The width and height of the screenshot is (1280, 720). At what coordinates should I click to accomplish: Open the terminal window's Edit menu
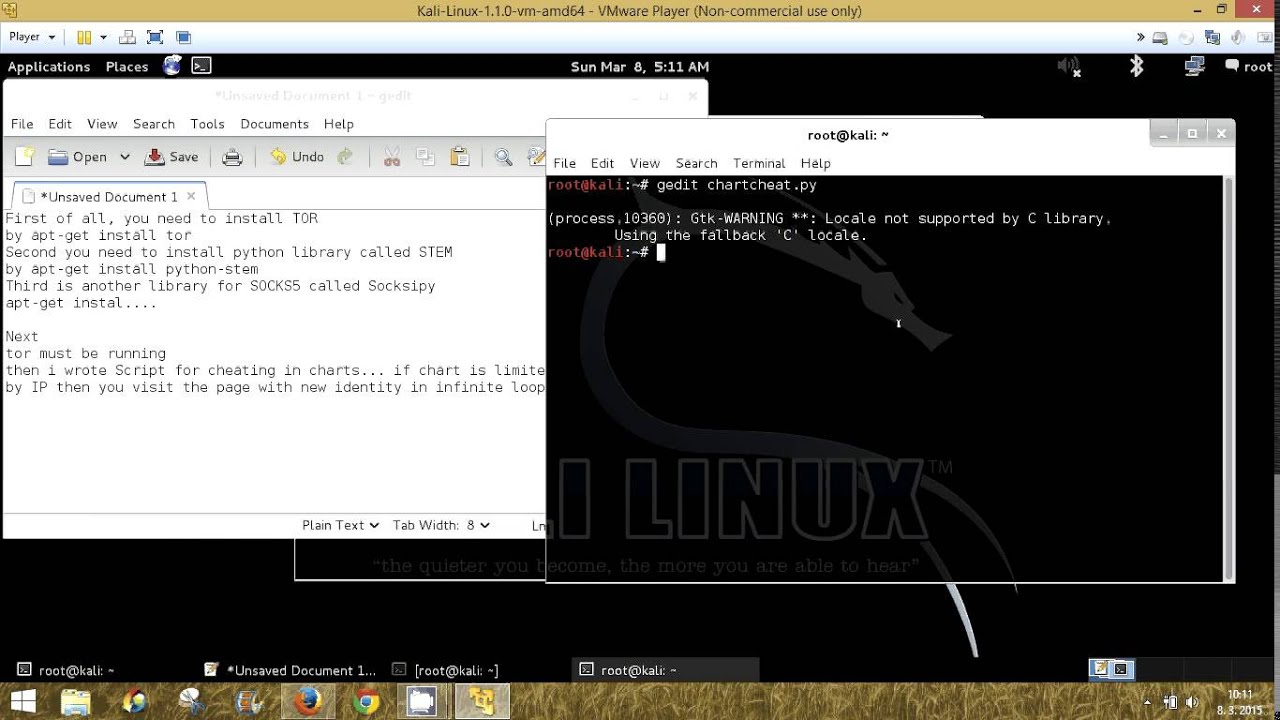[602, 163]
